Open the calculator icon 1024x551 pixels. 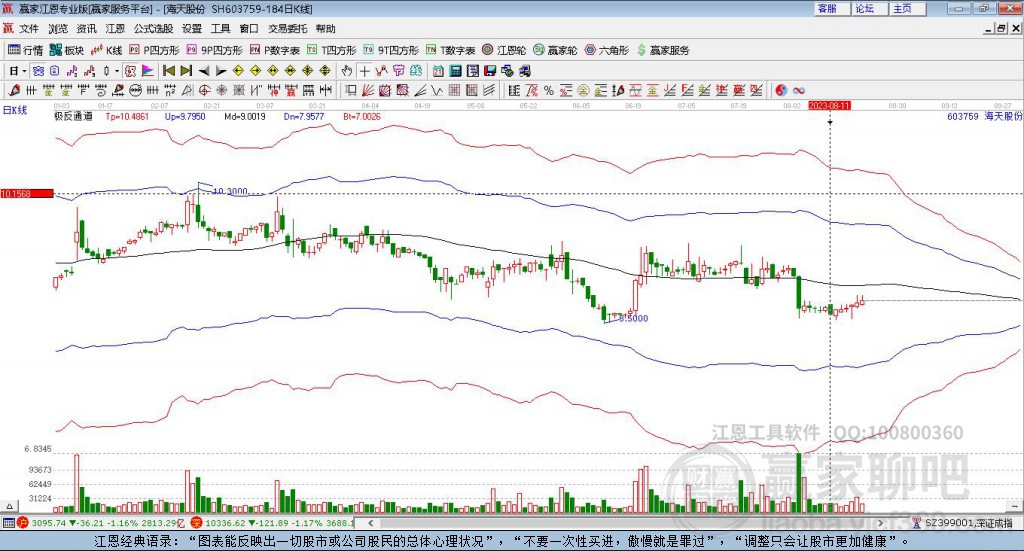coord(455,71)
